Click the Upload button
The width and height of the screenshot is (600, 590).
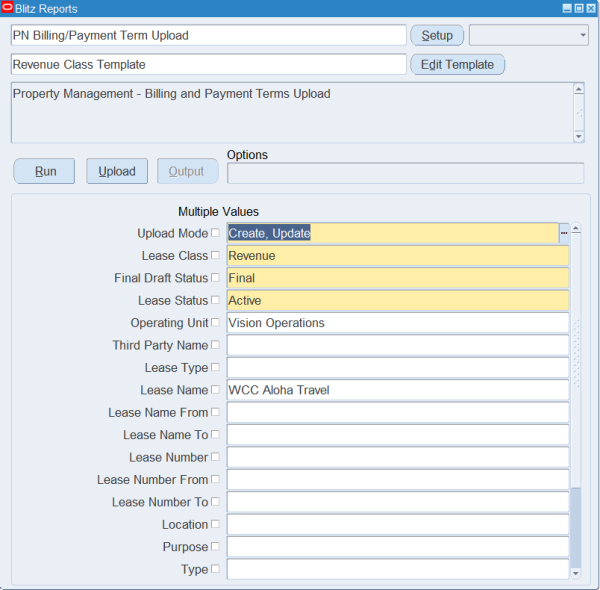tap(117, 171)
